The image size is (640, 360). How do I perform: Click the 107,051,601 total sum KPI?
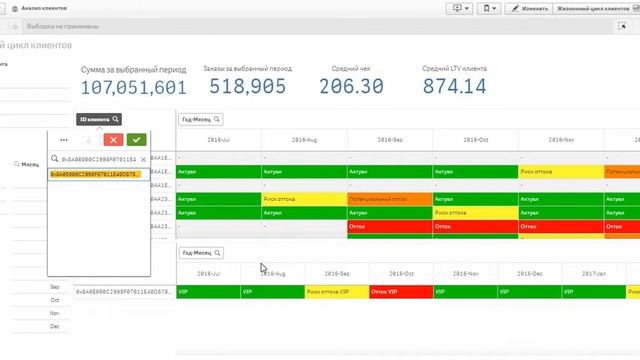(x=133, y=88)
